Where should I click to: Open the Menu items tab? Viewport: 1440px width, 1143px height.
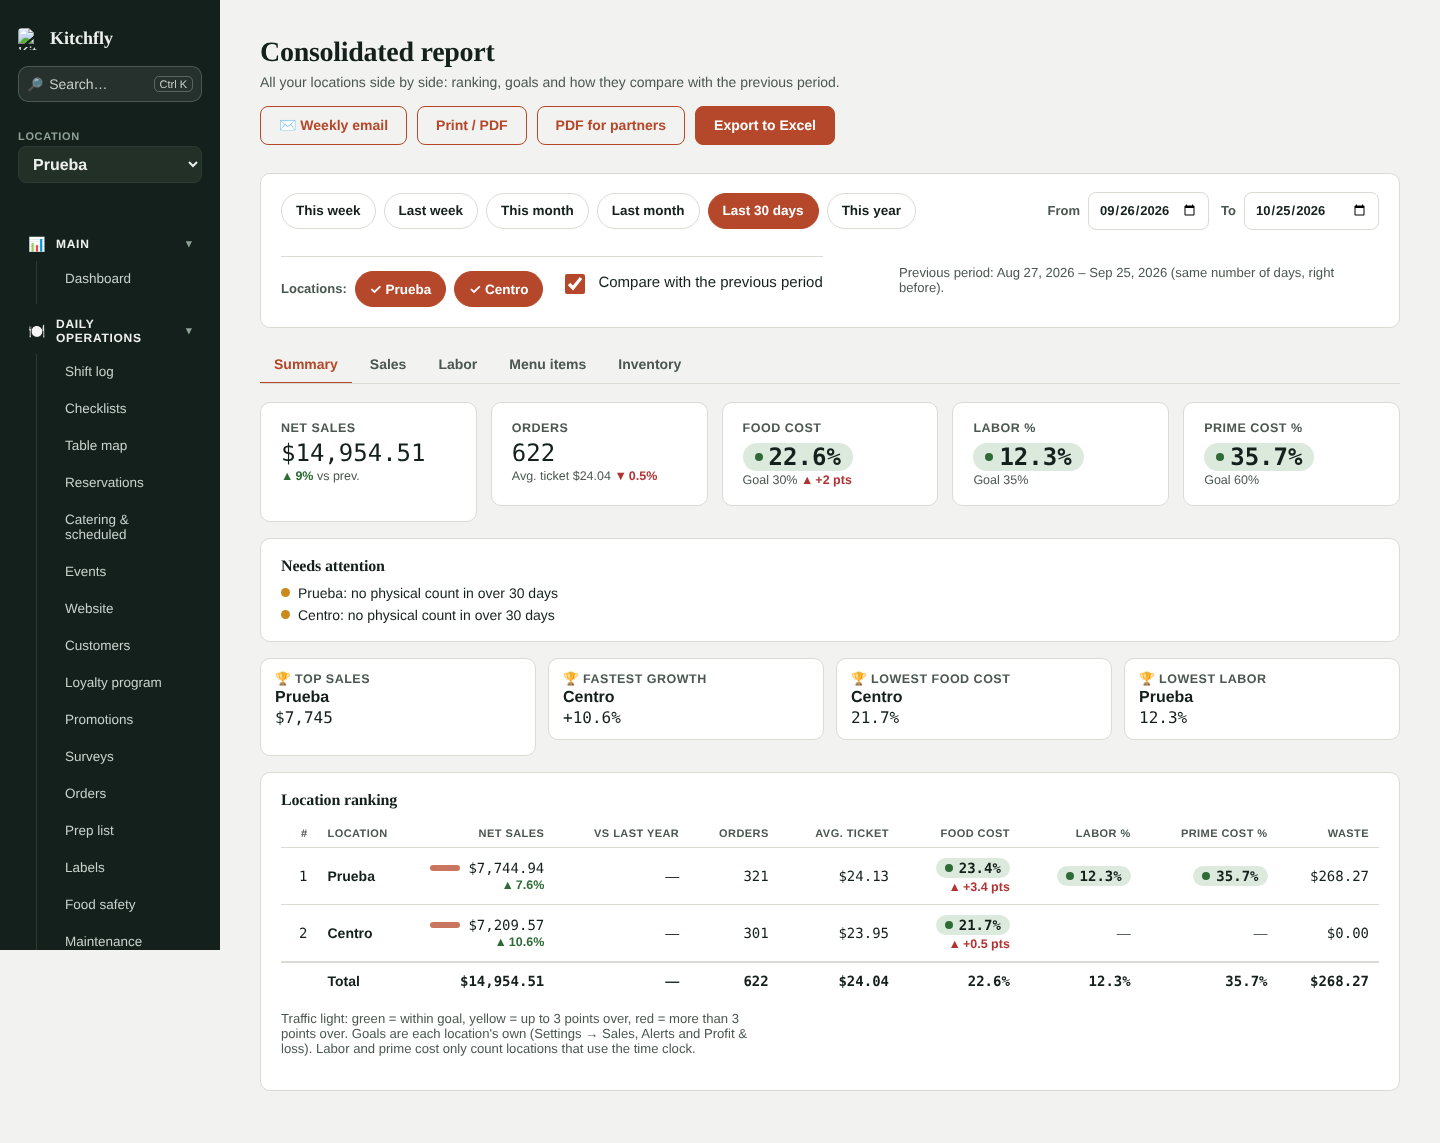tap(548, 364)
